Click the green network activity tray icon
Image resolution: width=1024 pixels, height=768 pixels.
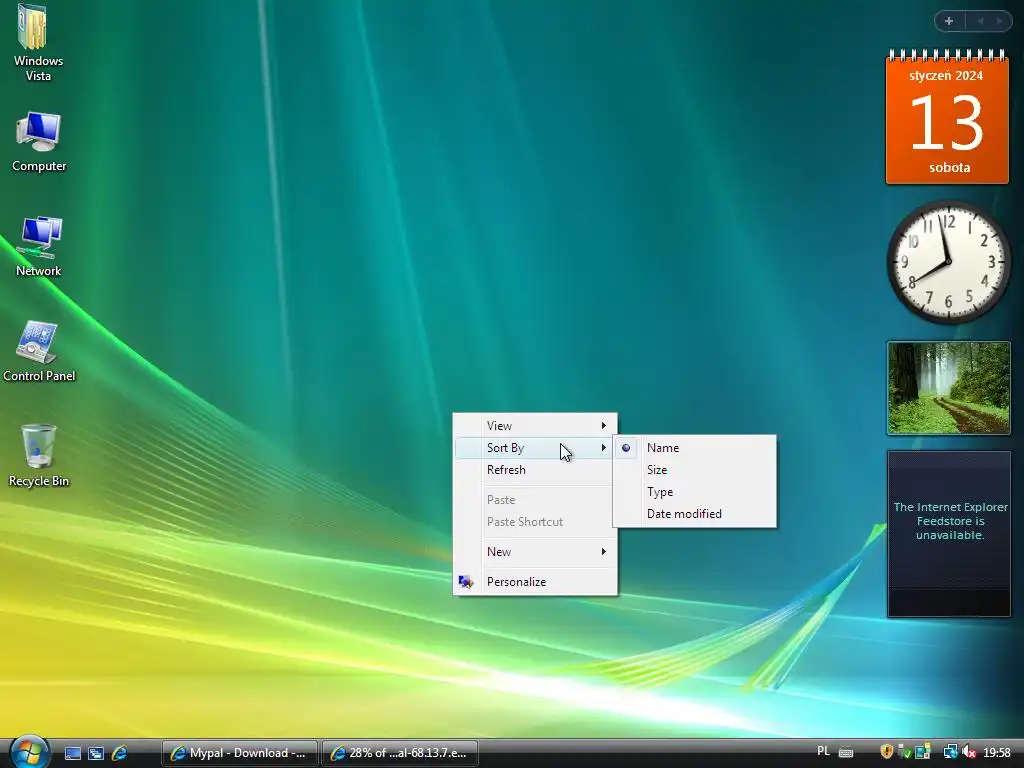point(904,752)
